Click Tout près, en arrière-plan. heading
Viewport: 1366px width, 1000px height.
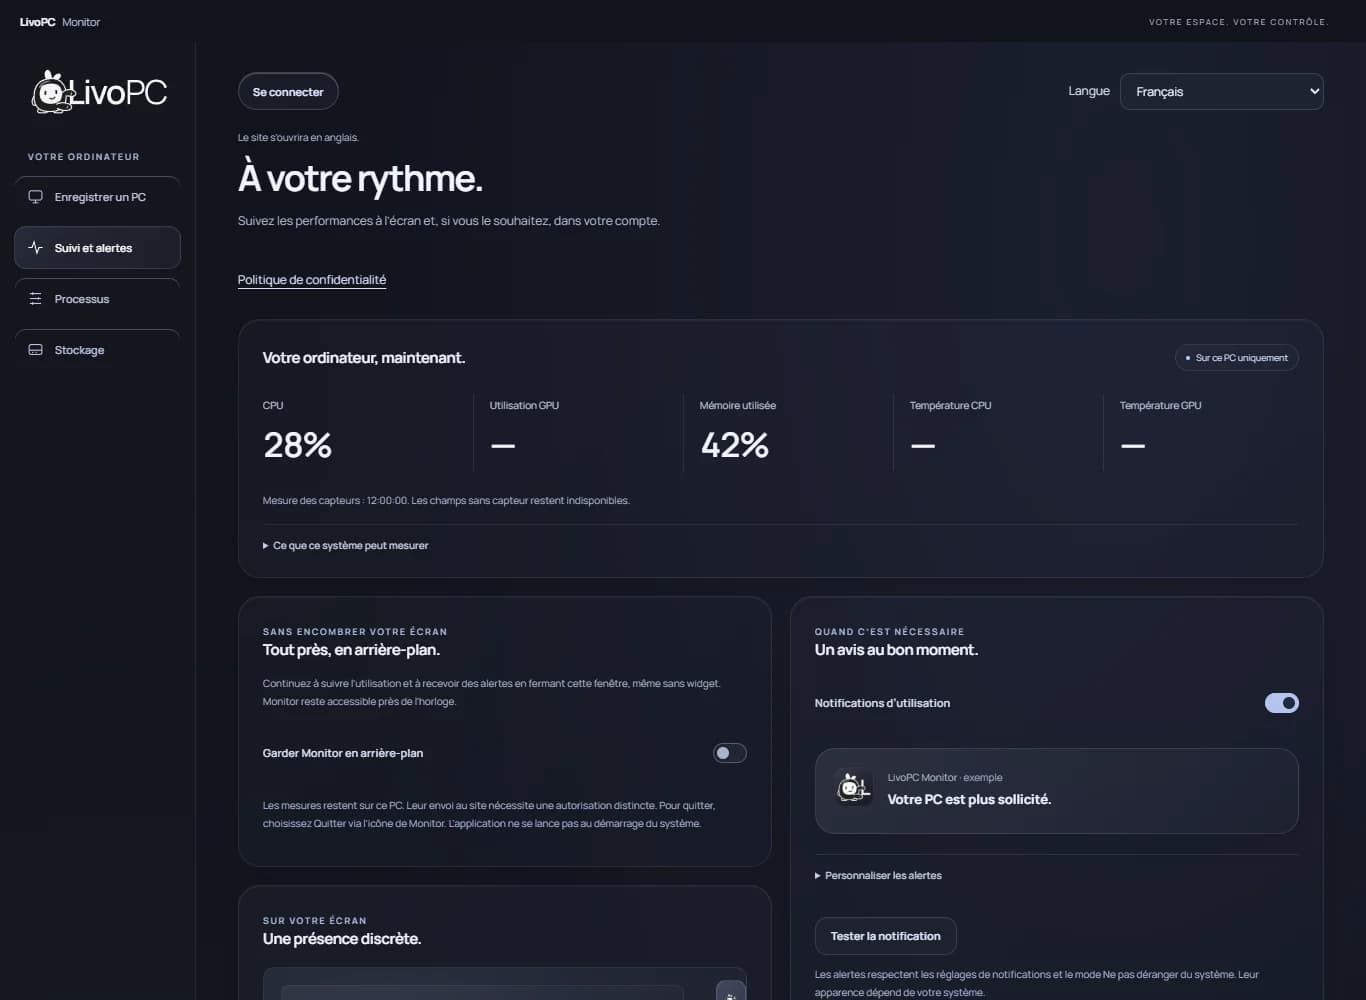351,650
